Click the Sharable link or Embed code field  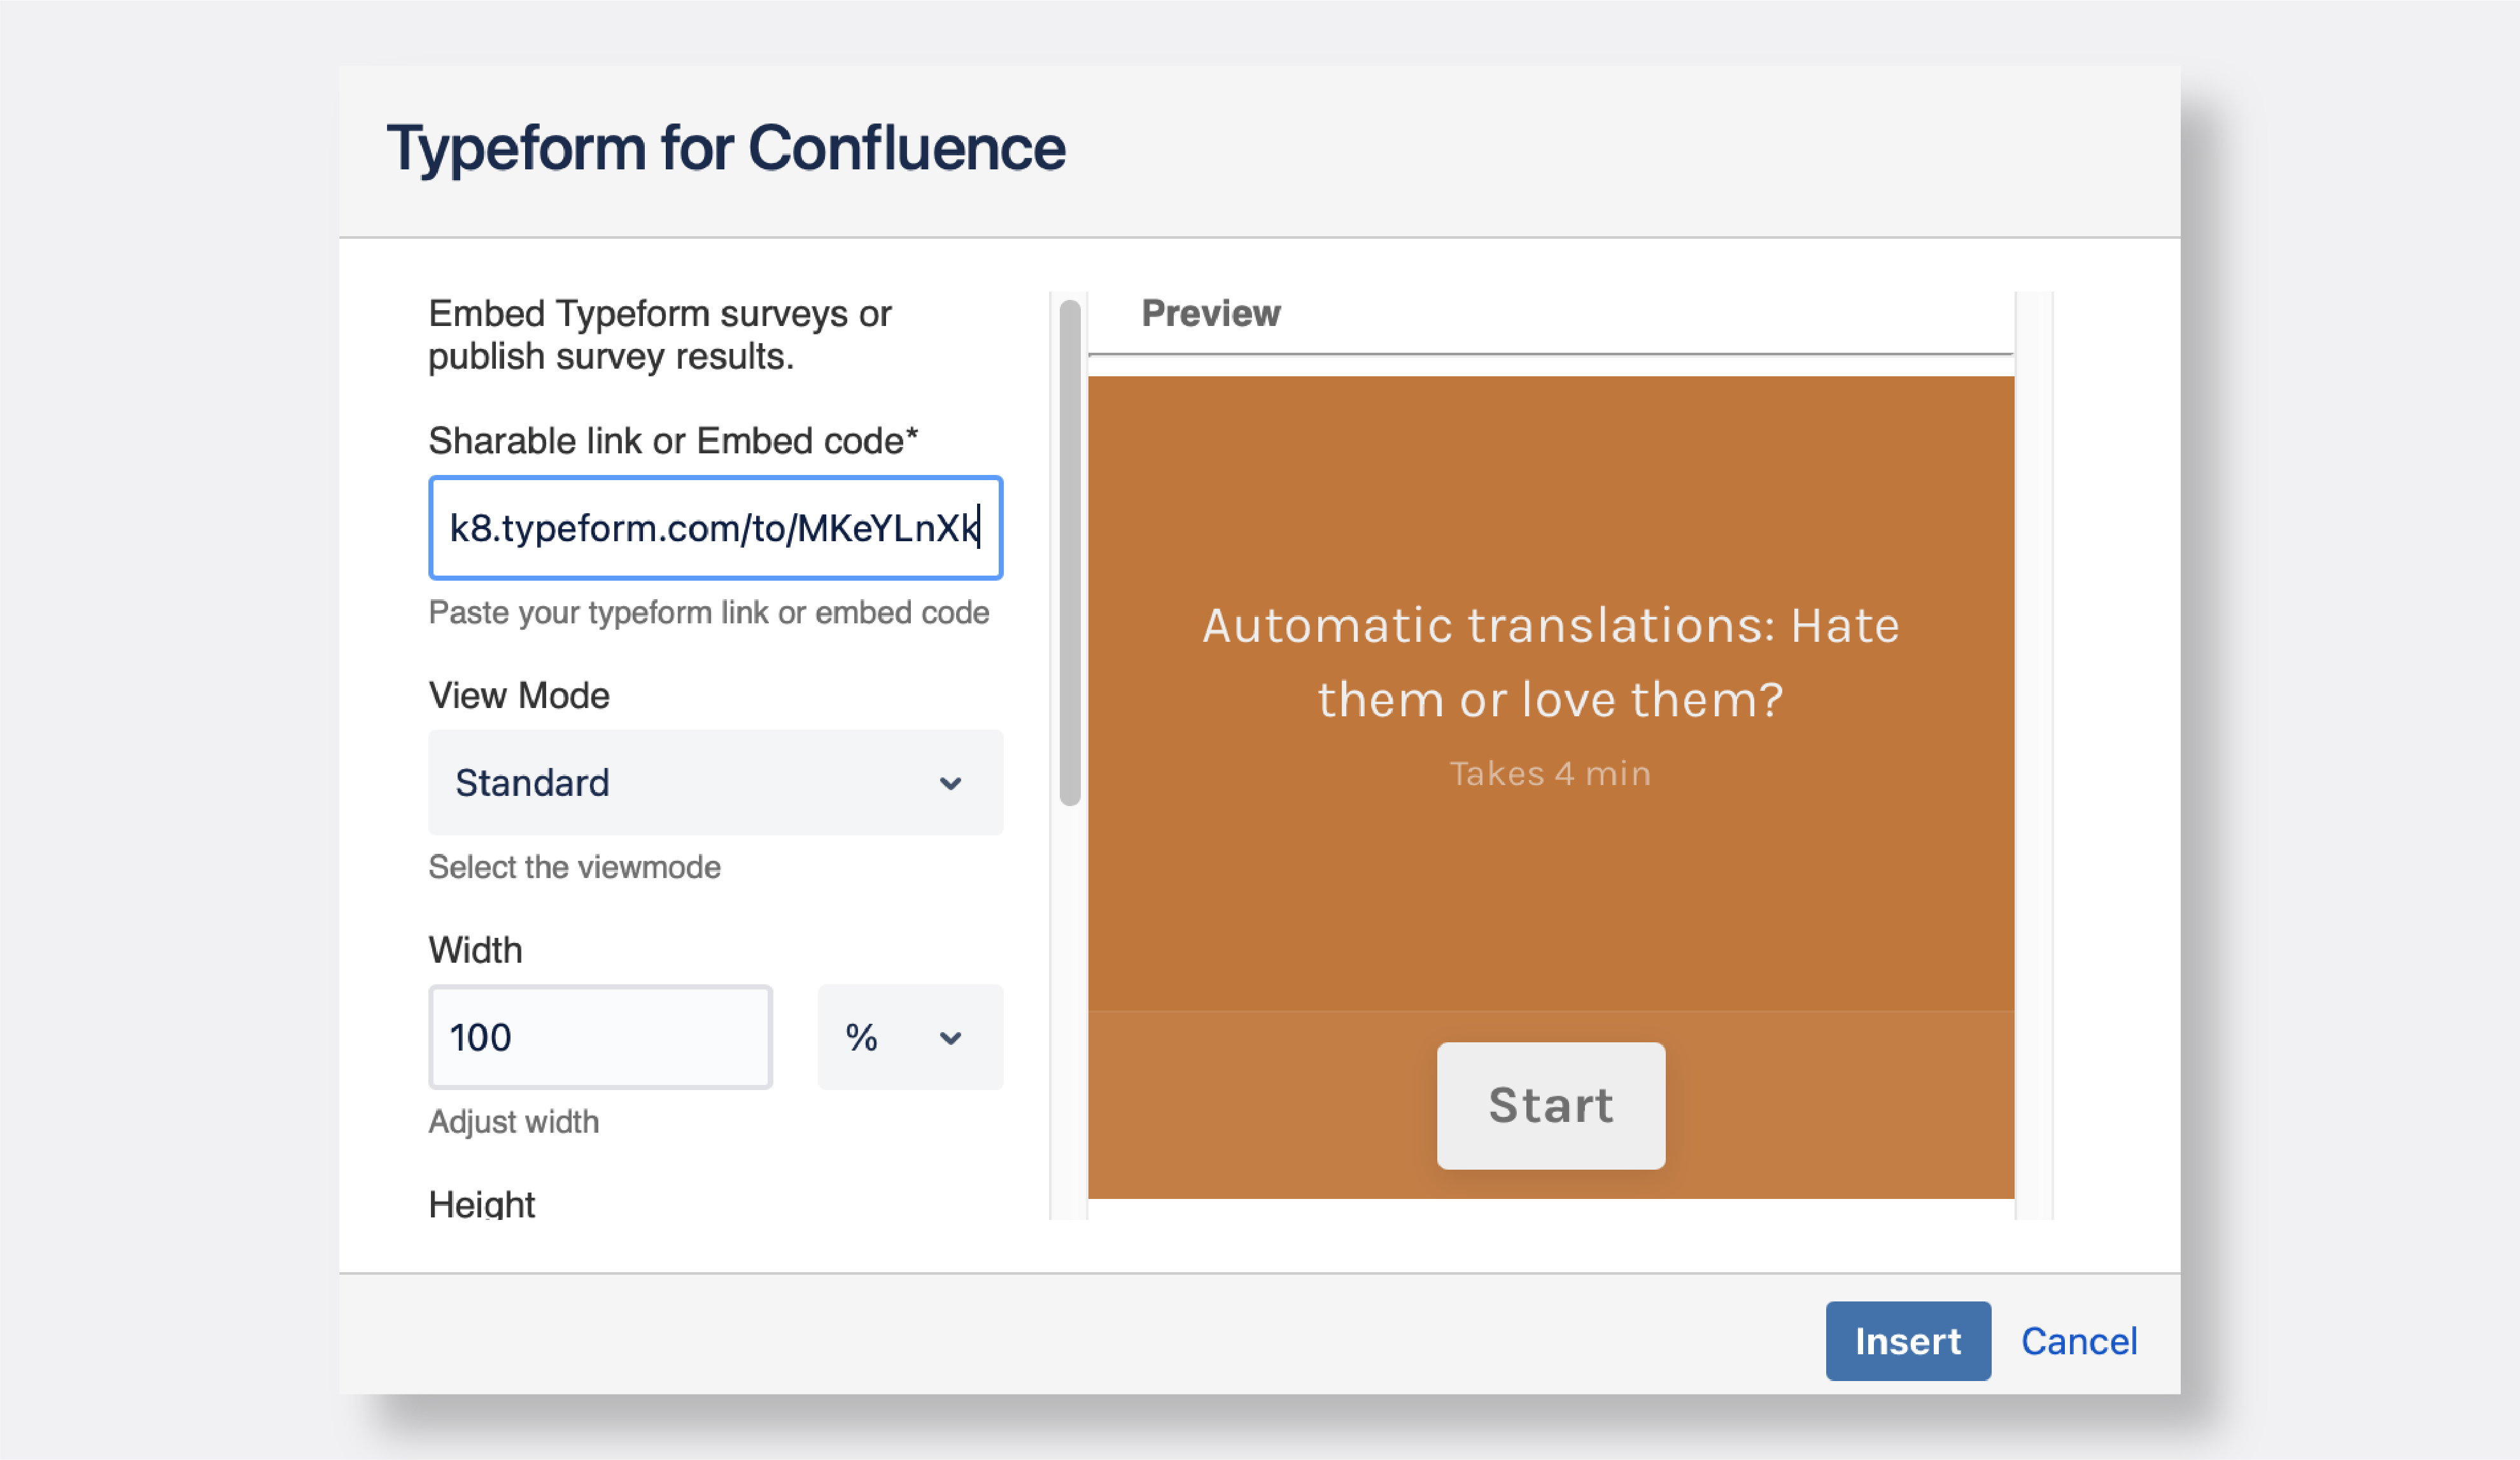tap(715, 528)
